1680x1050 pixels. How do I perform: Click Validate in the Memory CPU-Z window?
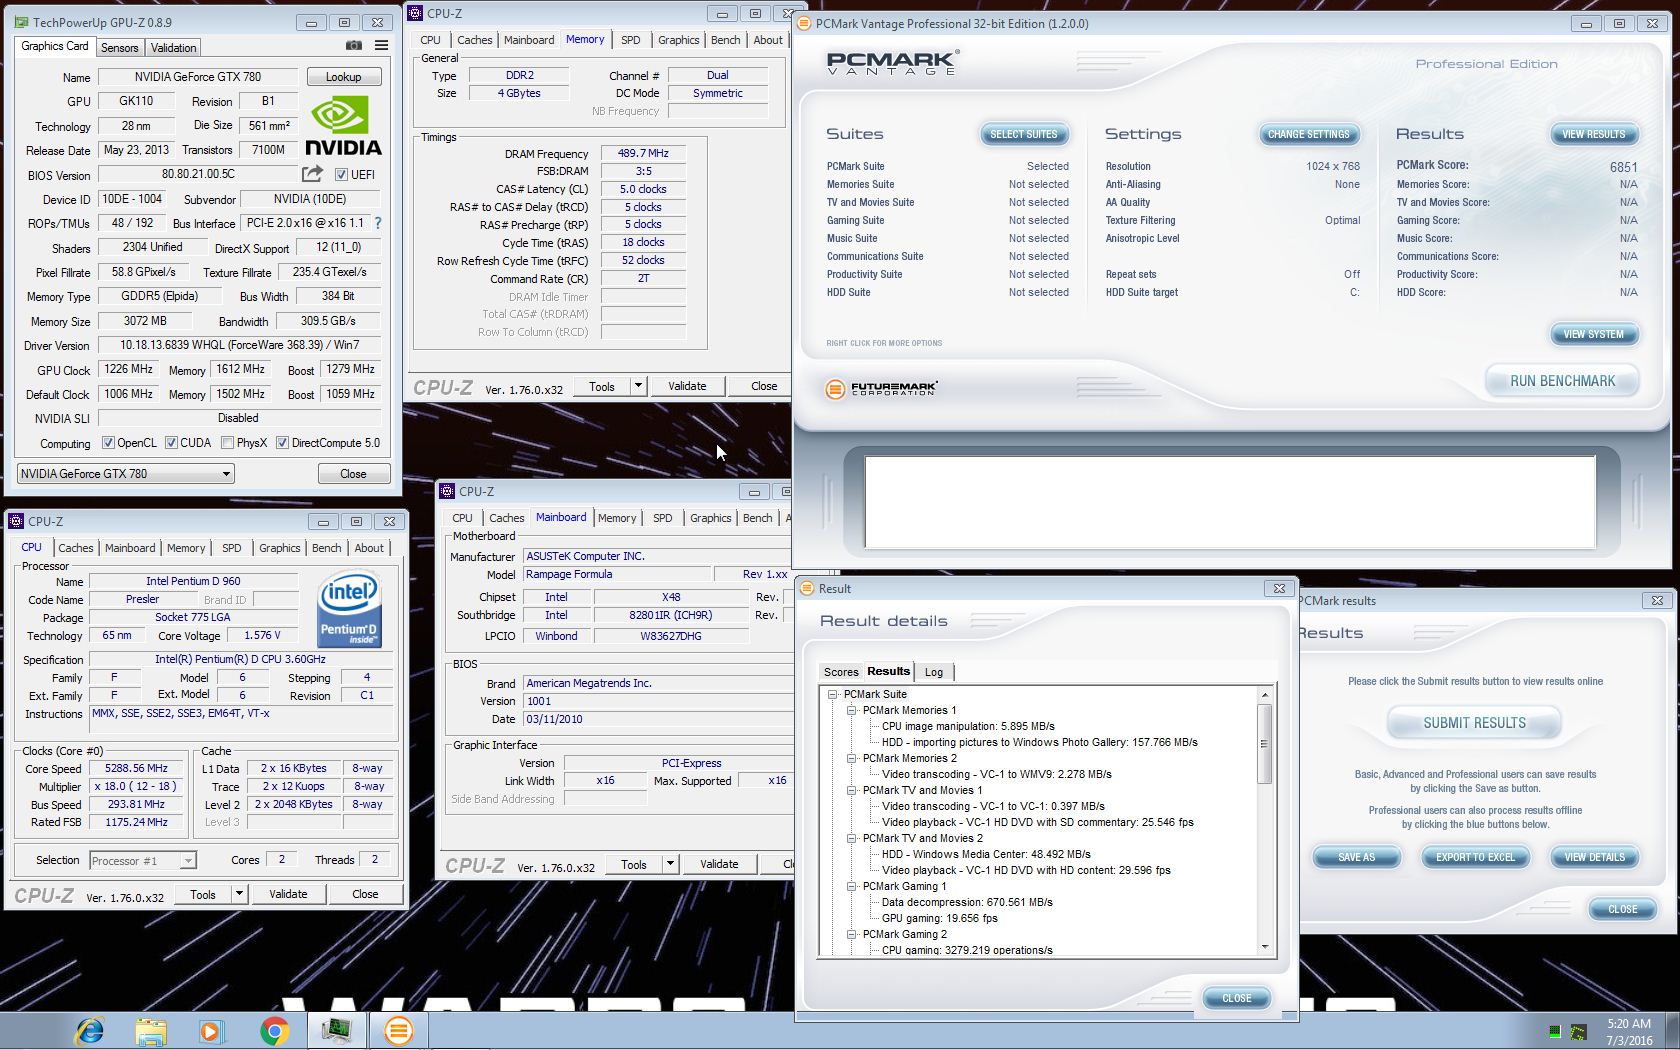coord(687,386)
